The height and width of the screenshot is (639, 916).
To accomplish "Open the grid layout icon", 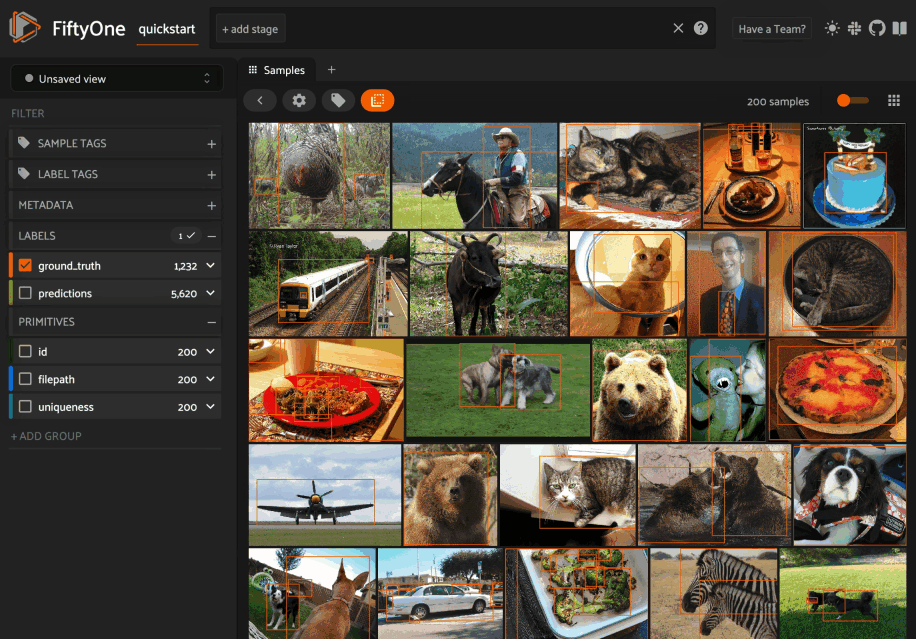I will [x=894, y=100].
